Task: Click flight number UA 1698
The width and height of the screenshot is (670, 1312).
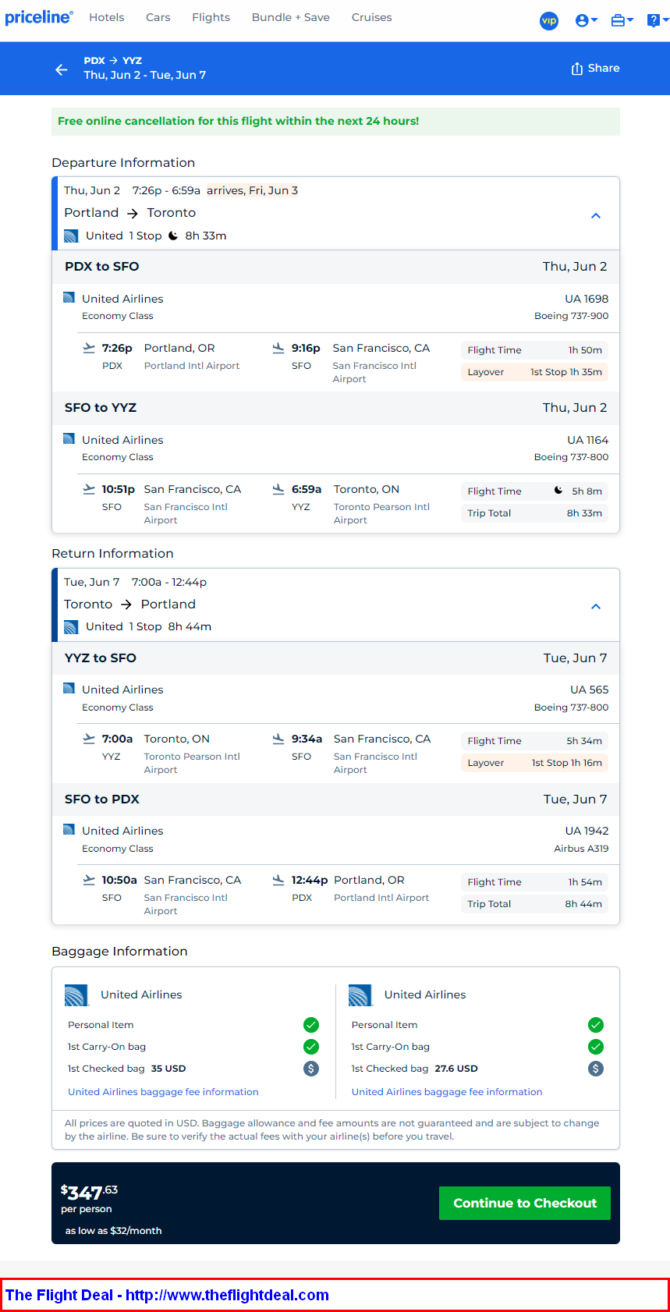Action: pos(587,299)
